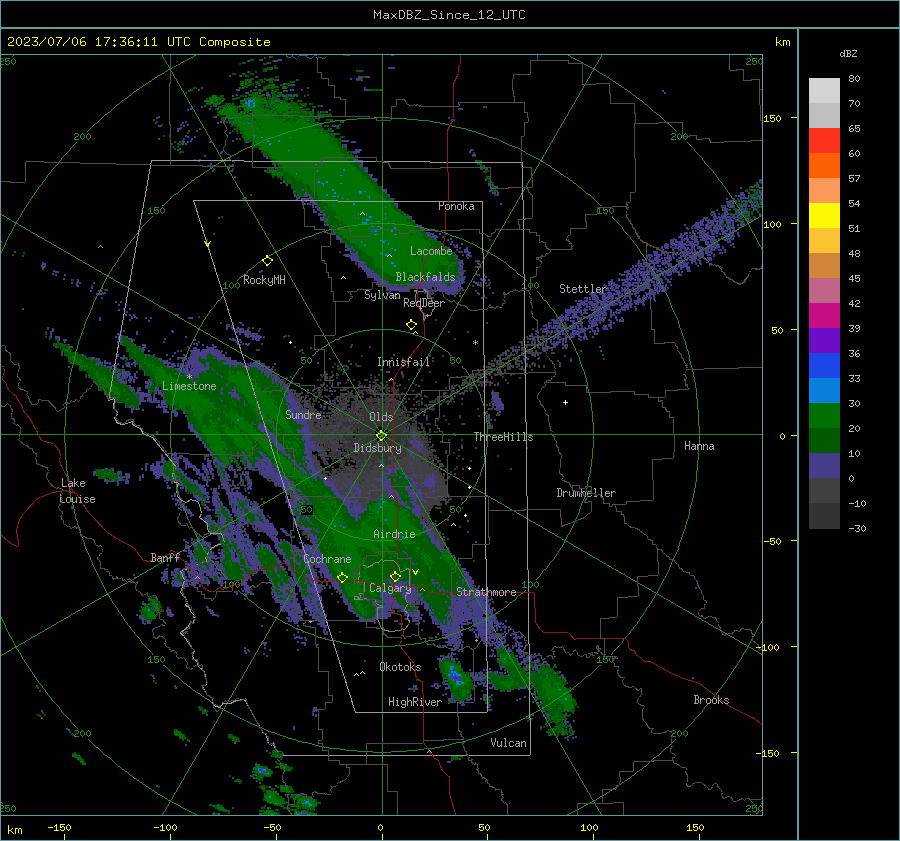Click the dBZ legend heading
Viewport: 900px width, 841px height.
point(848,53)
